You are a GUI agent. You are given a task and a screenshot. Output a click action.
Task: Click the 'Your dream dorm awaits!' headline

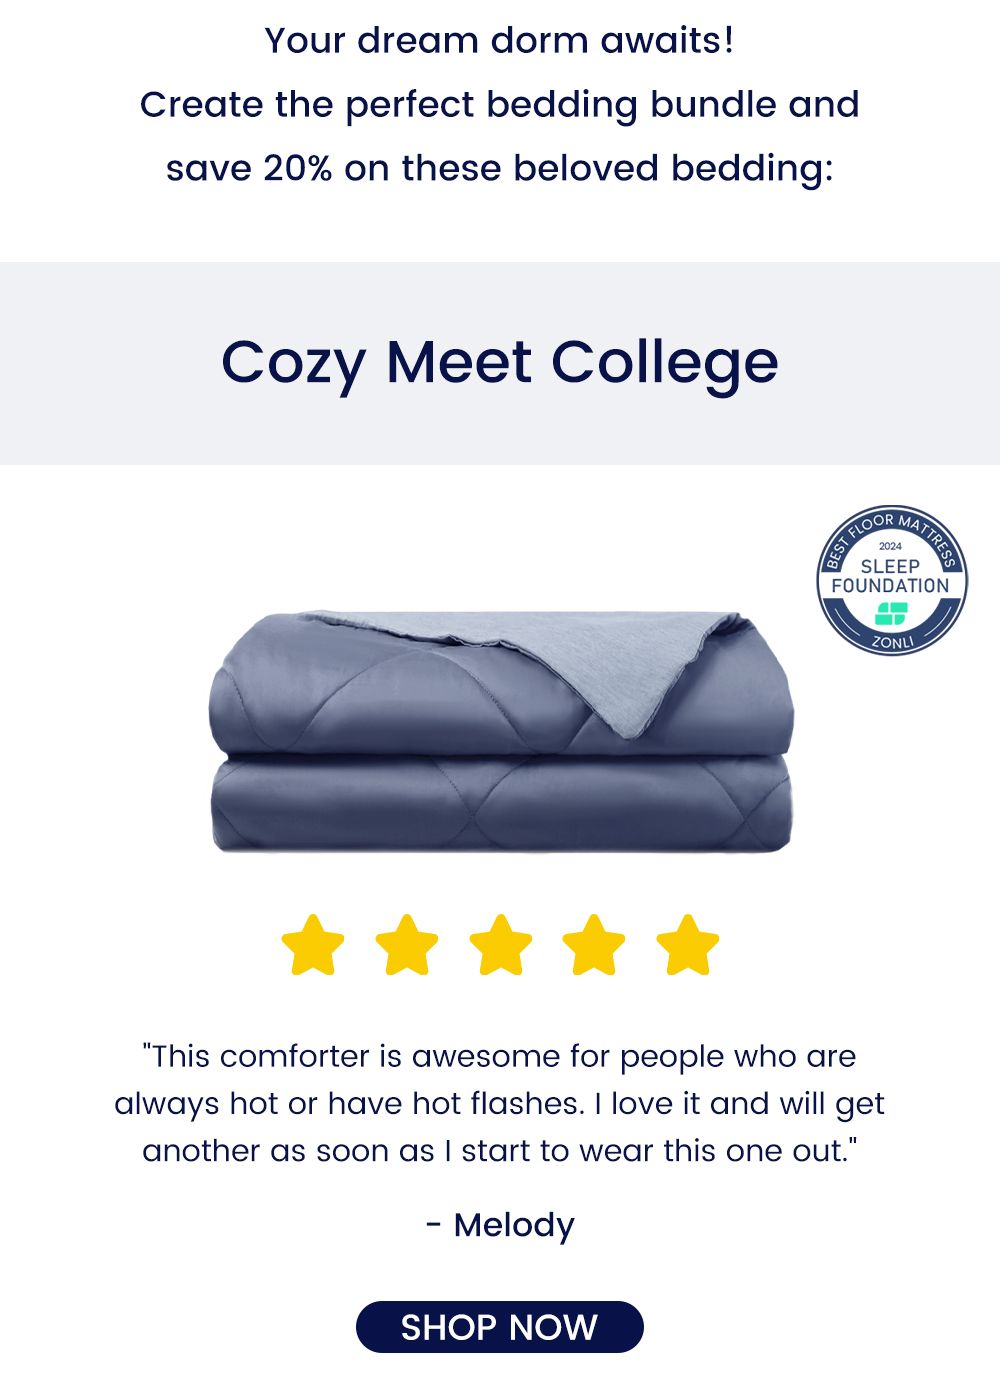[500, 41]
